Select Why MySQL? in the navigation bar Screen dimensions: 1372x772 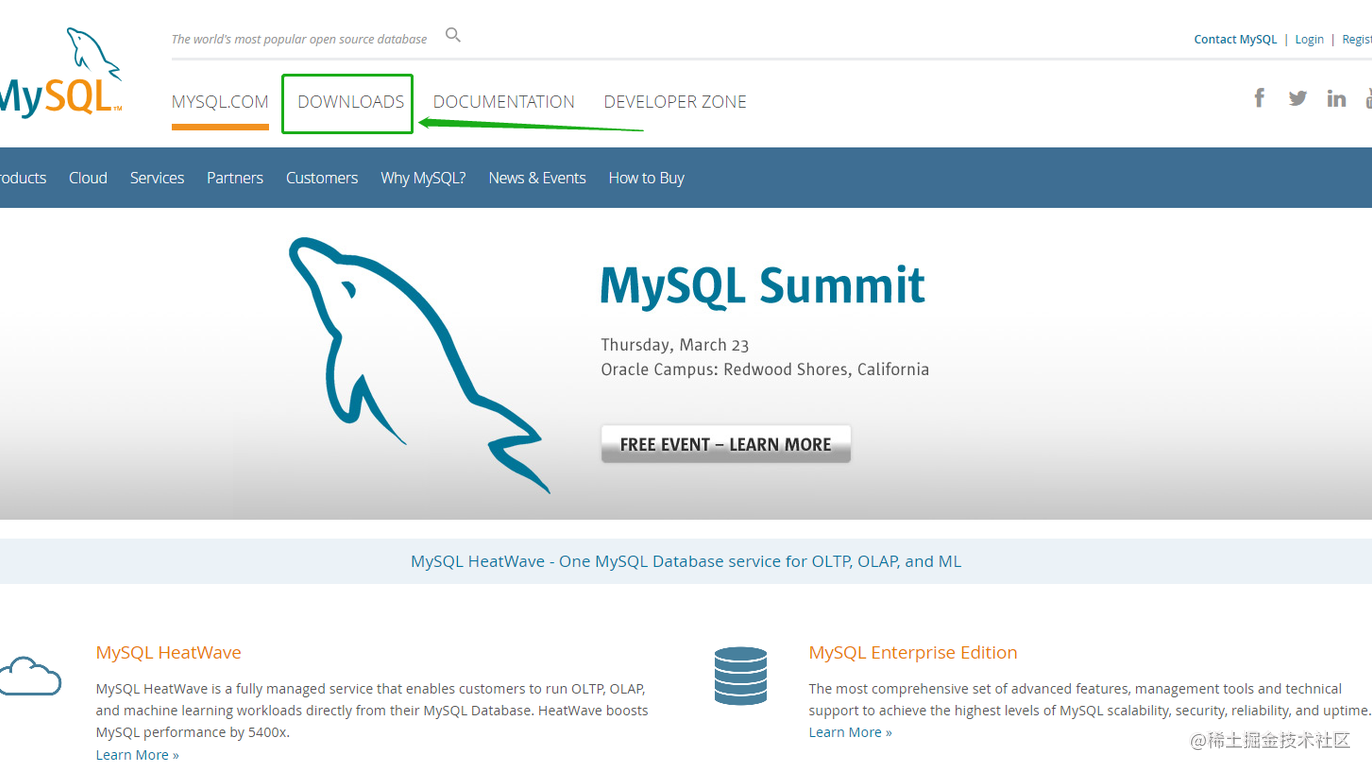[x=423, y=177]
